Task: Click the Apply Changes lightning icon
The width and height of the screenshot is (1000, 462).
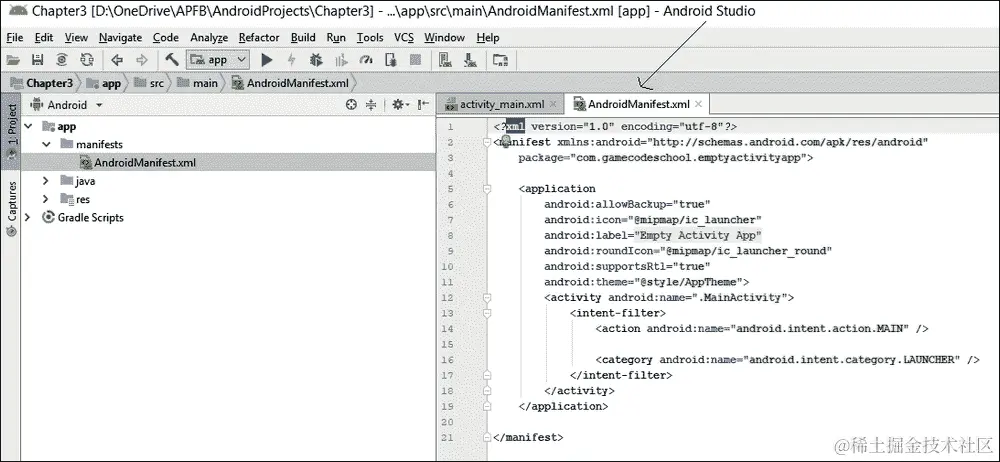Action: pyautogui.click(x=291, y=60)
